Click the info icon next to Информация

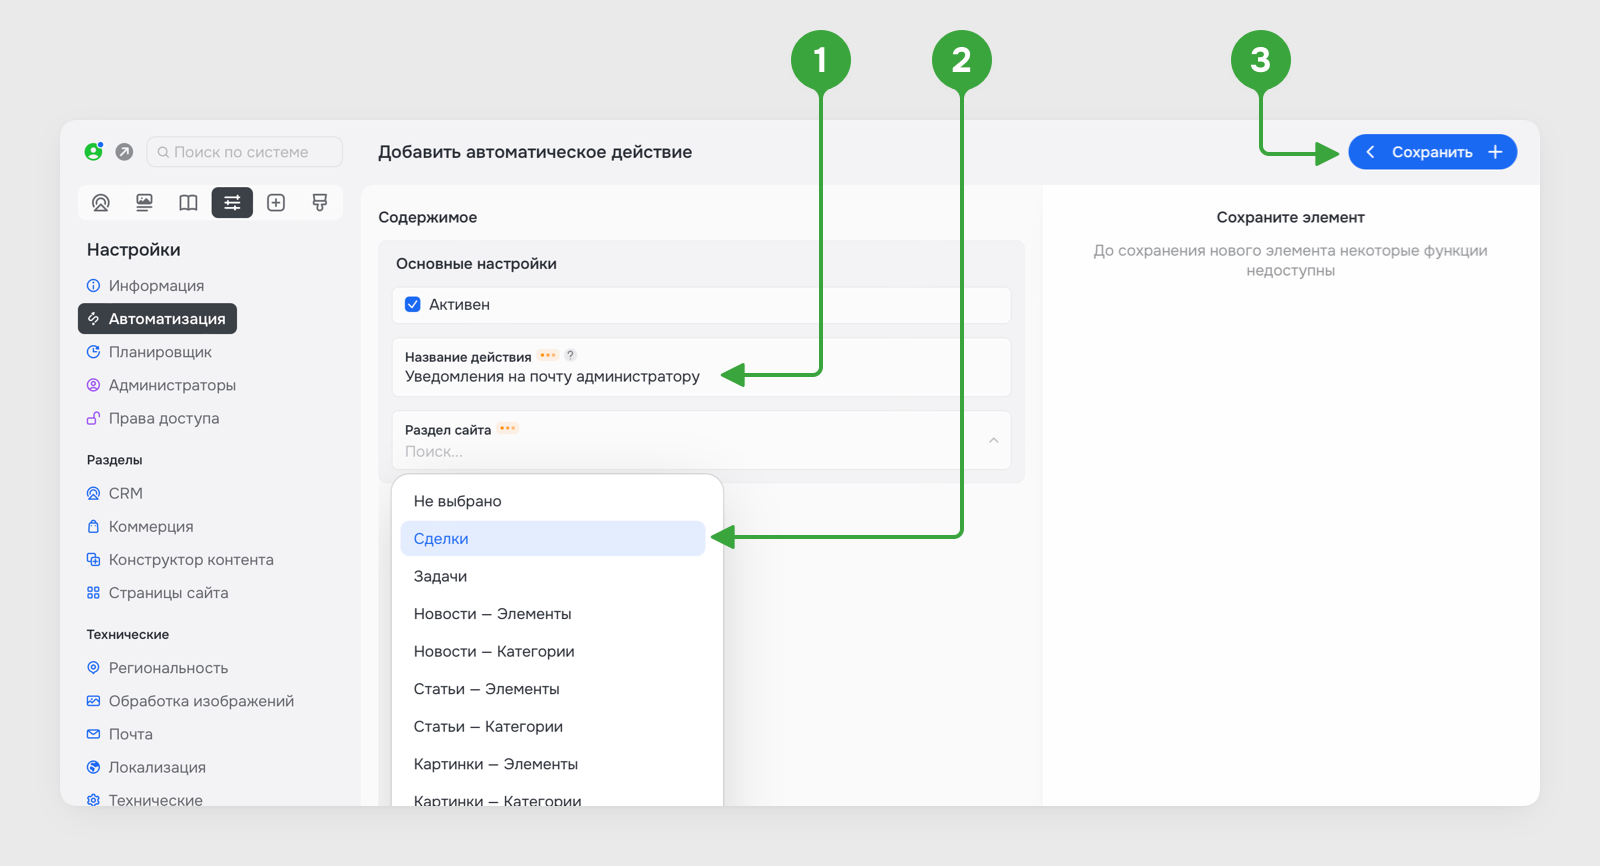[93, 285]
